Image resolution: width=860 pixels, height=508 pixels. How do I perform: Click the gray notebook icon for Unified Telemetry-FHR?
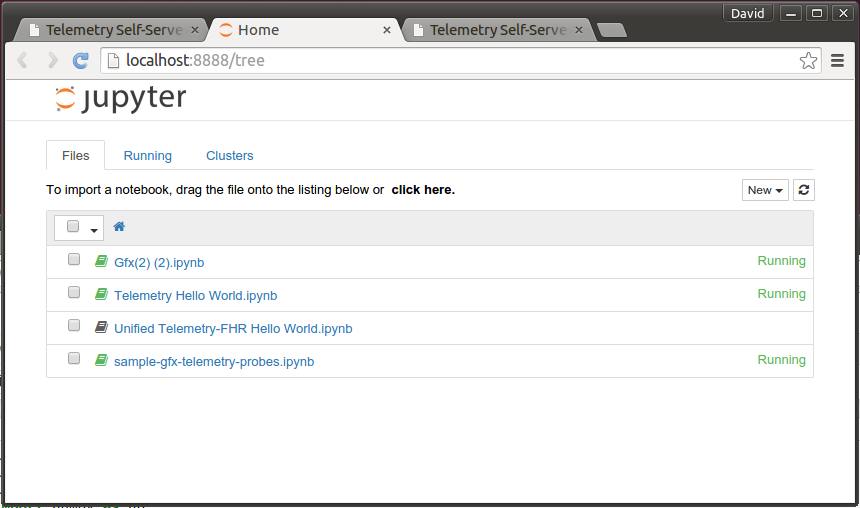pos(101,327)
